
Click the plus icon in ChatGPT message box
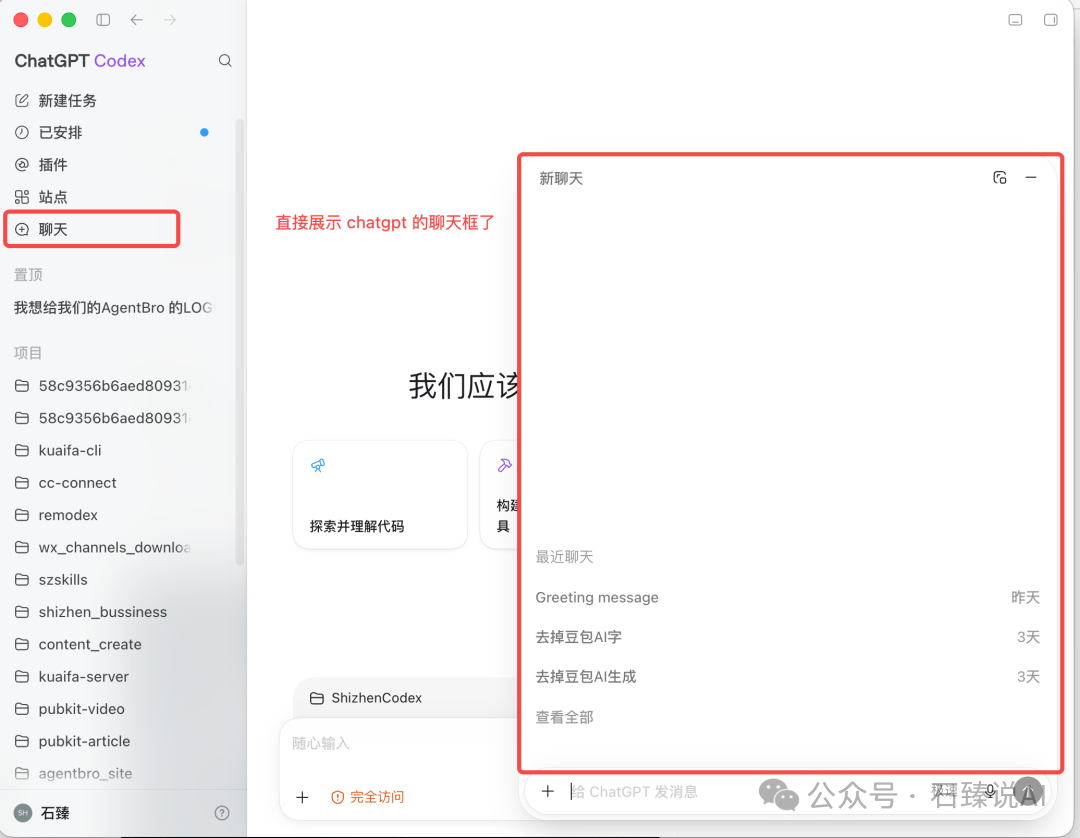click(548, 791)
